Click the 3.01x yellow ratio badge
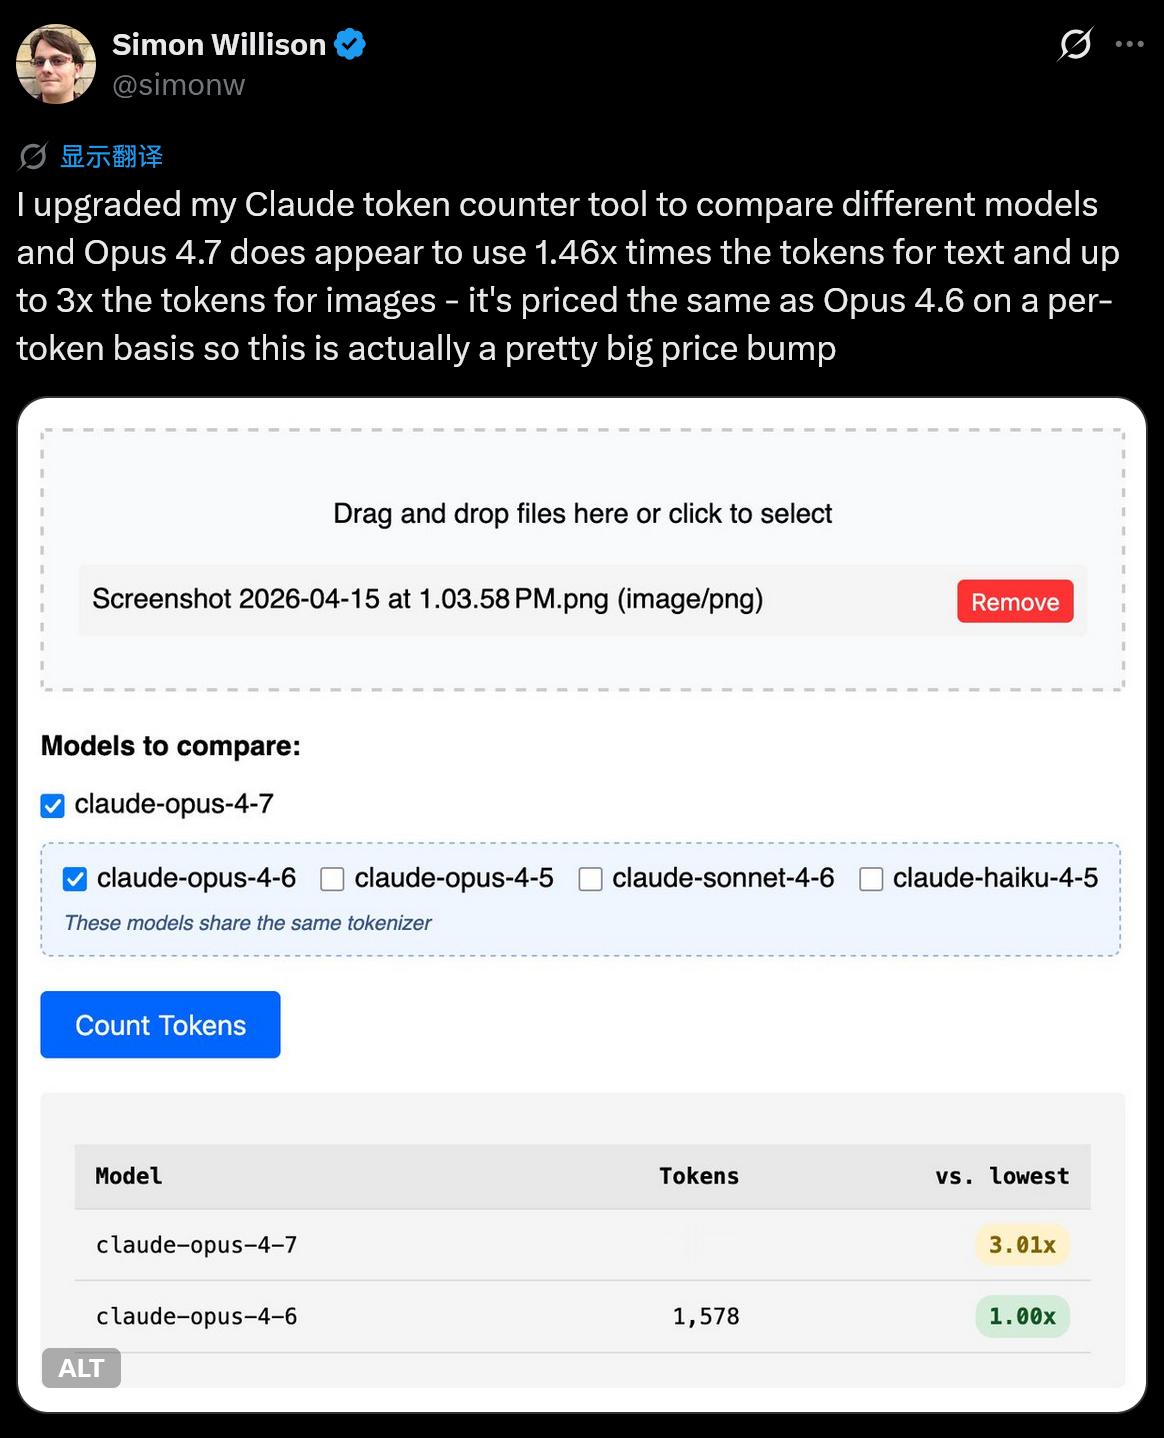This screenshot has width=1164, height=1438. tap(1022, 1245)
